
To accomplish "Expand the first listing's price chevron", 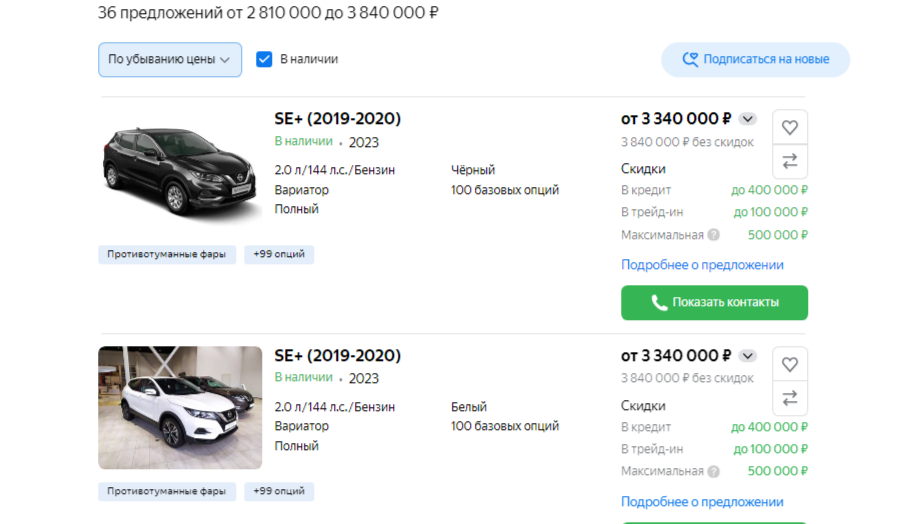I will [748, 119].
